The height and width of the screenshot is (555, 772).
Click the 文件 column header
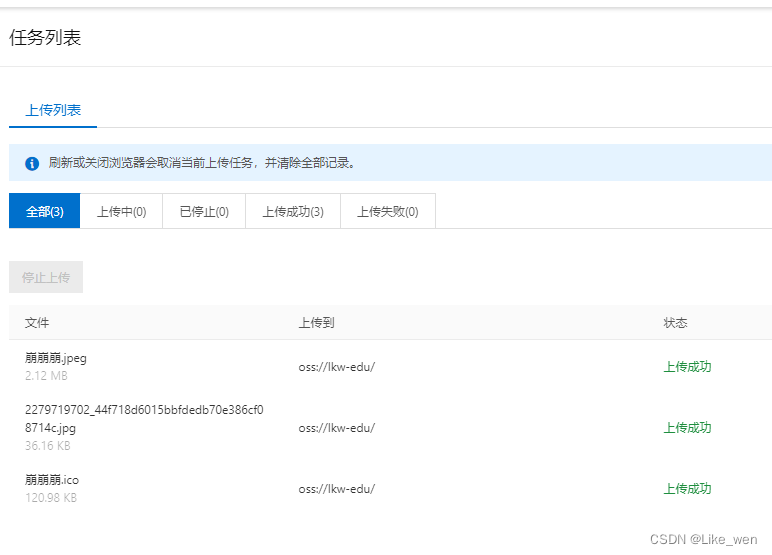[37, 323]
